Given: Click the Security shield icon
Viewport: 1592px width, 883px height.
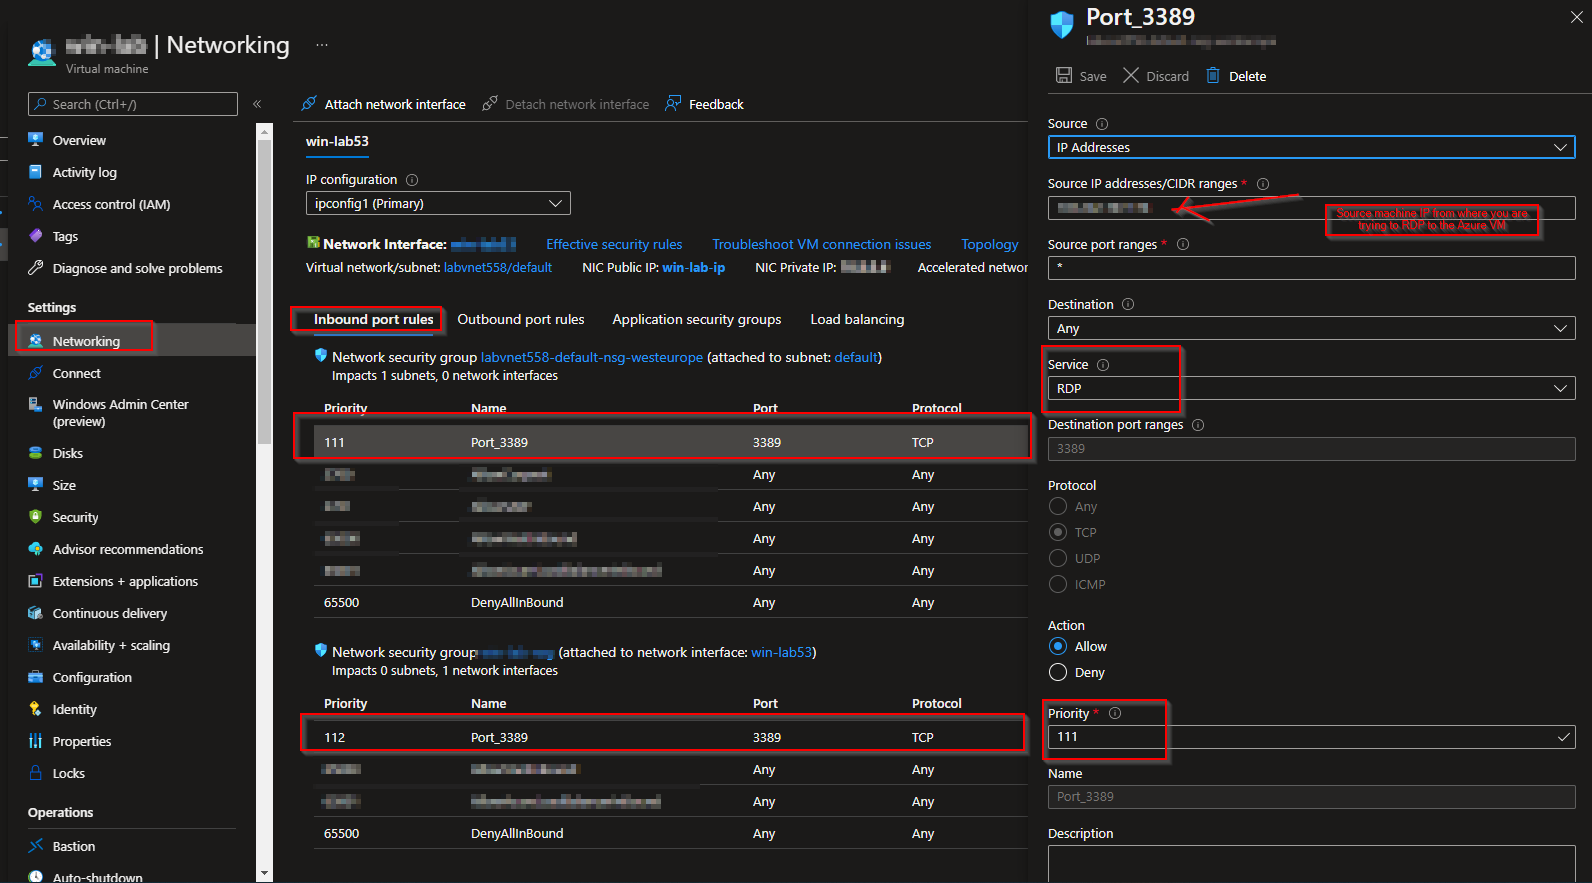Looking at the screenshot, I should 36,517.
